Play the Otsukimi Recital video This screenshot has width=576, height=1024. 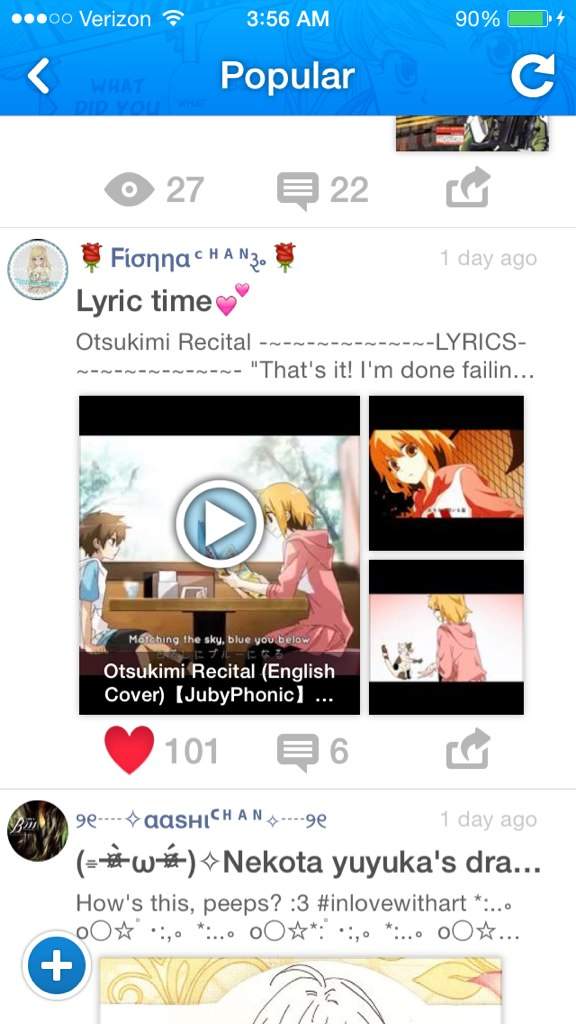coord(219,523)
